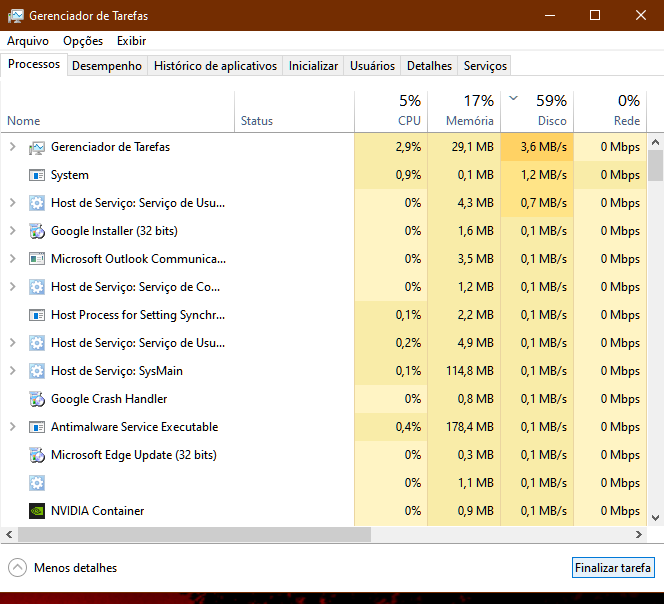Expand the Antimalware Service Executable row
Image resolution: width=664 pixels, height=604 pixels.
point(13,427)
